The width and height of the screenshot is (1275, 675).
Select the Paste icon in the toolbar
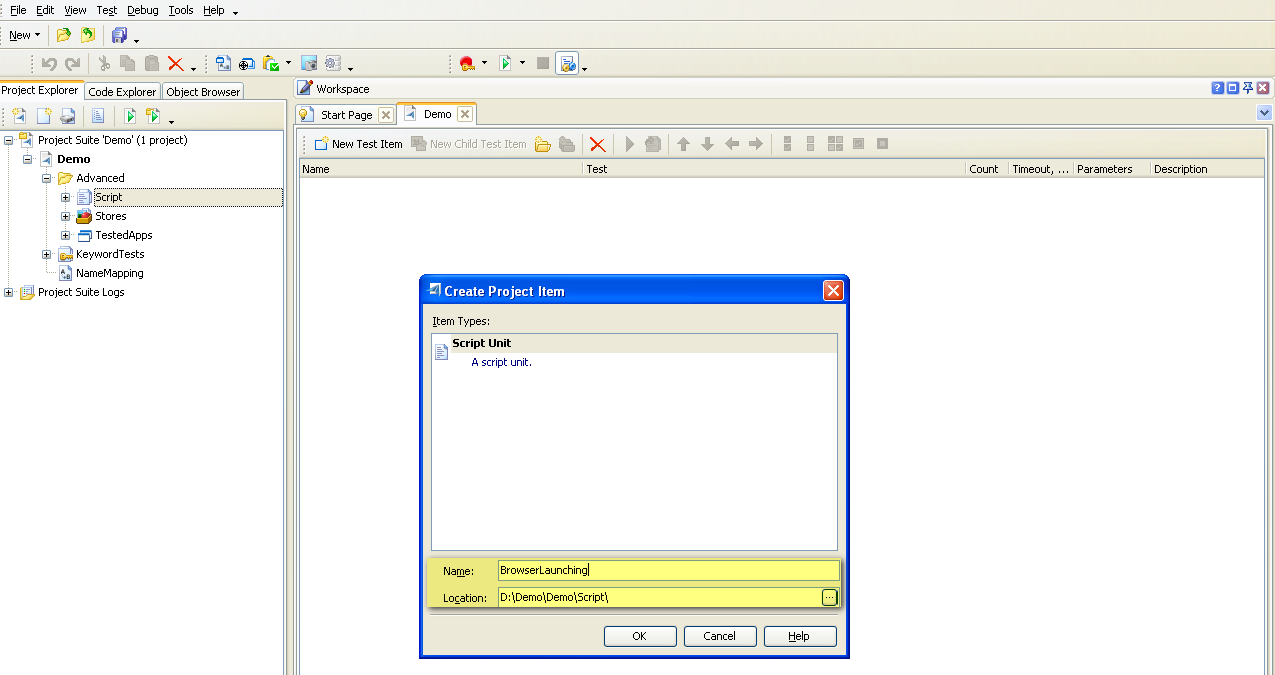151,62
